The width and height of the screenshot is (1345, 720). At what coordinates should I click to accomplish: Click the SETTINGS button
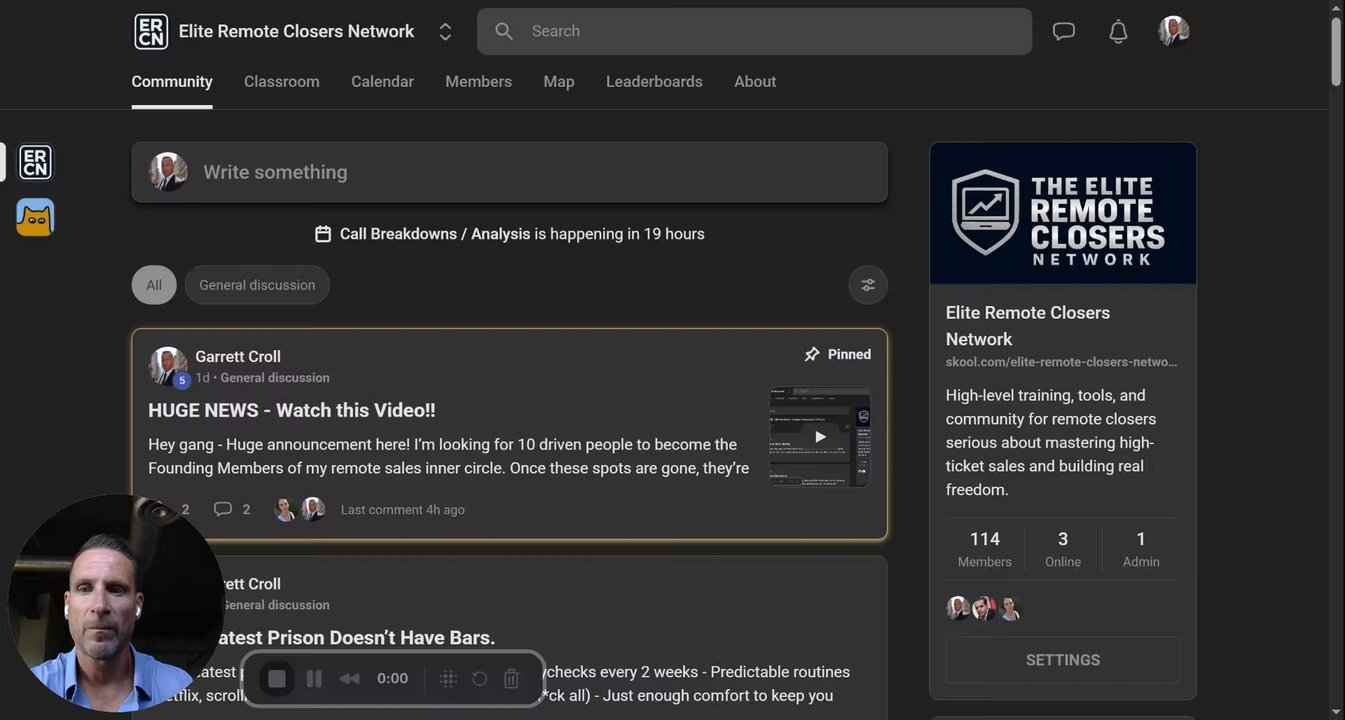1062,660
